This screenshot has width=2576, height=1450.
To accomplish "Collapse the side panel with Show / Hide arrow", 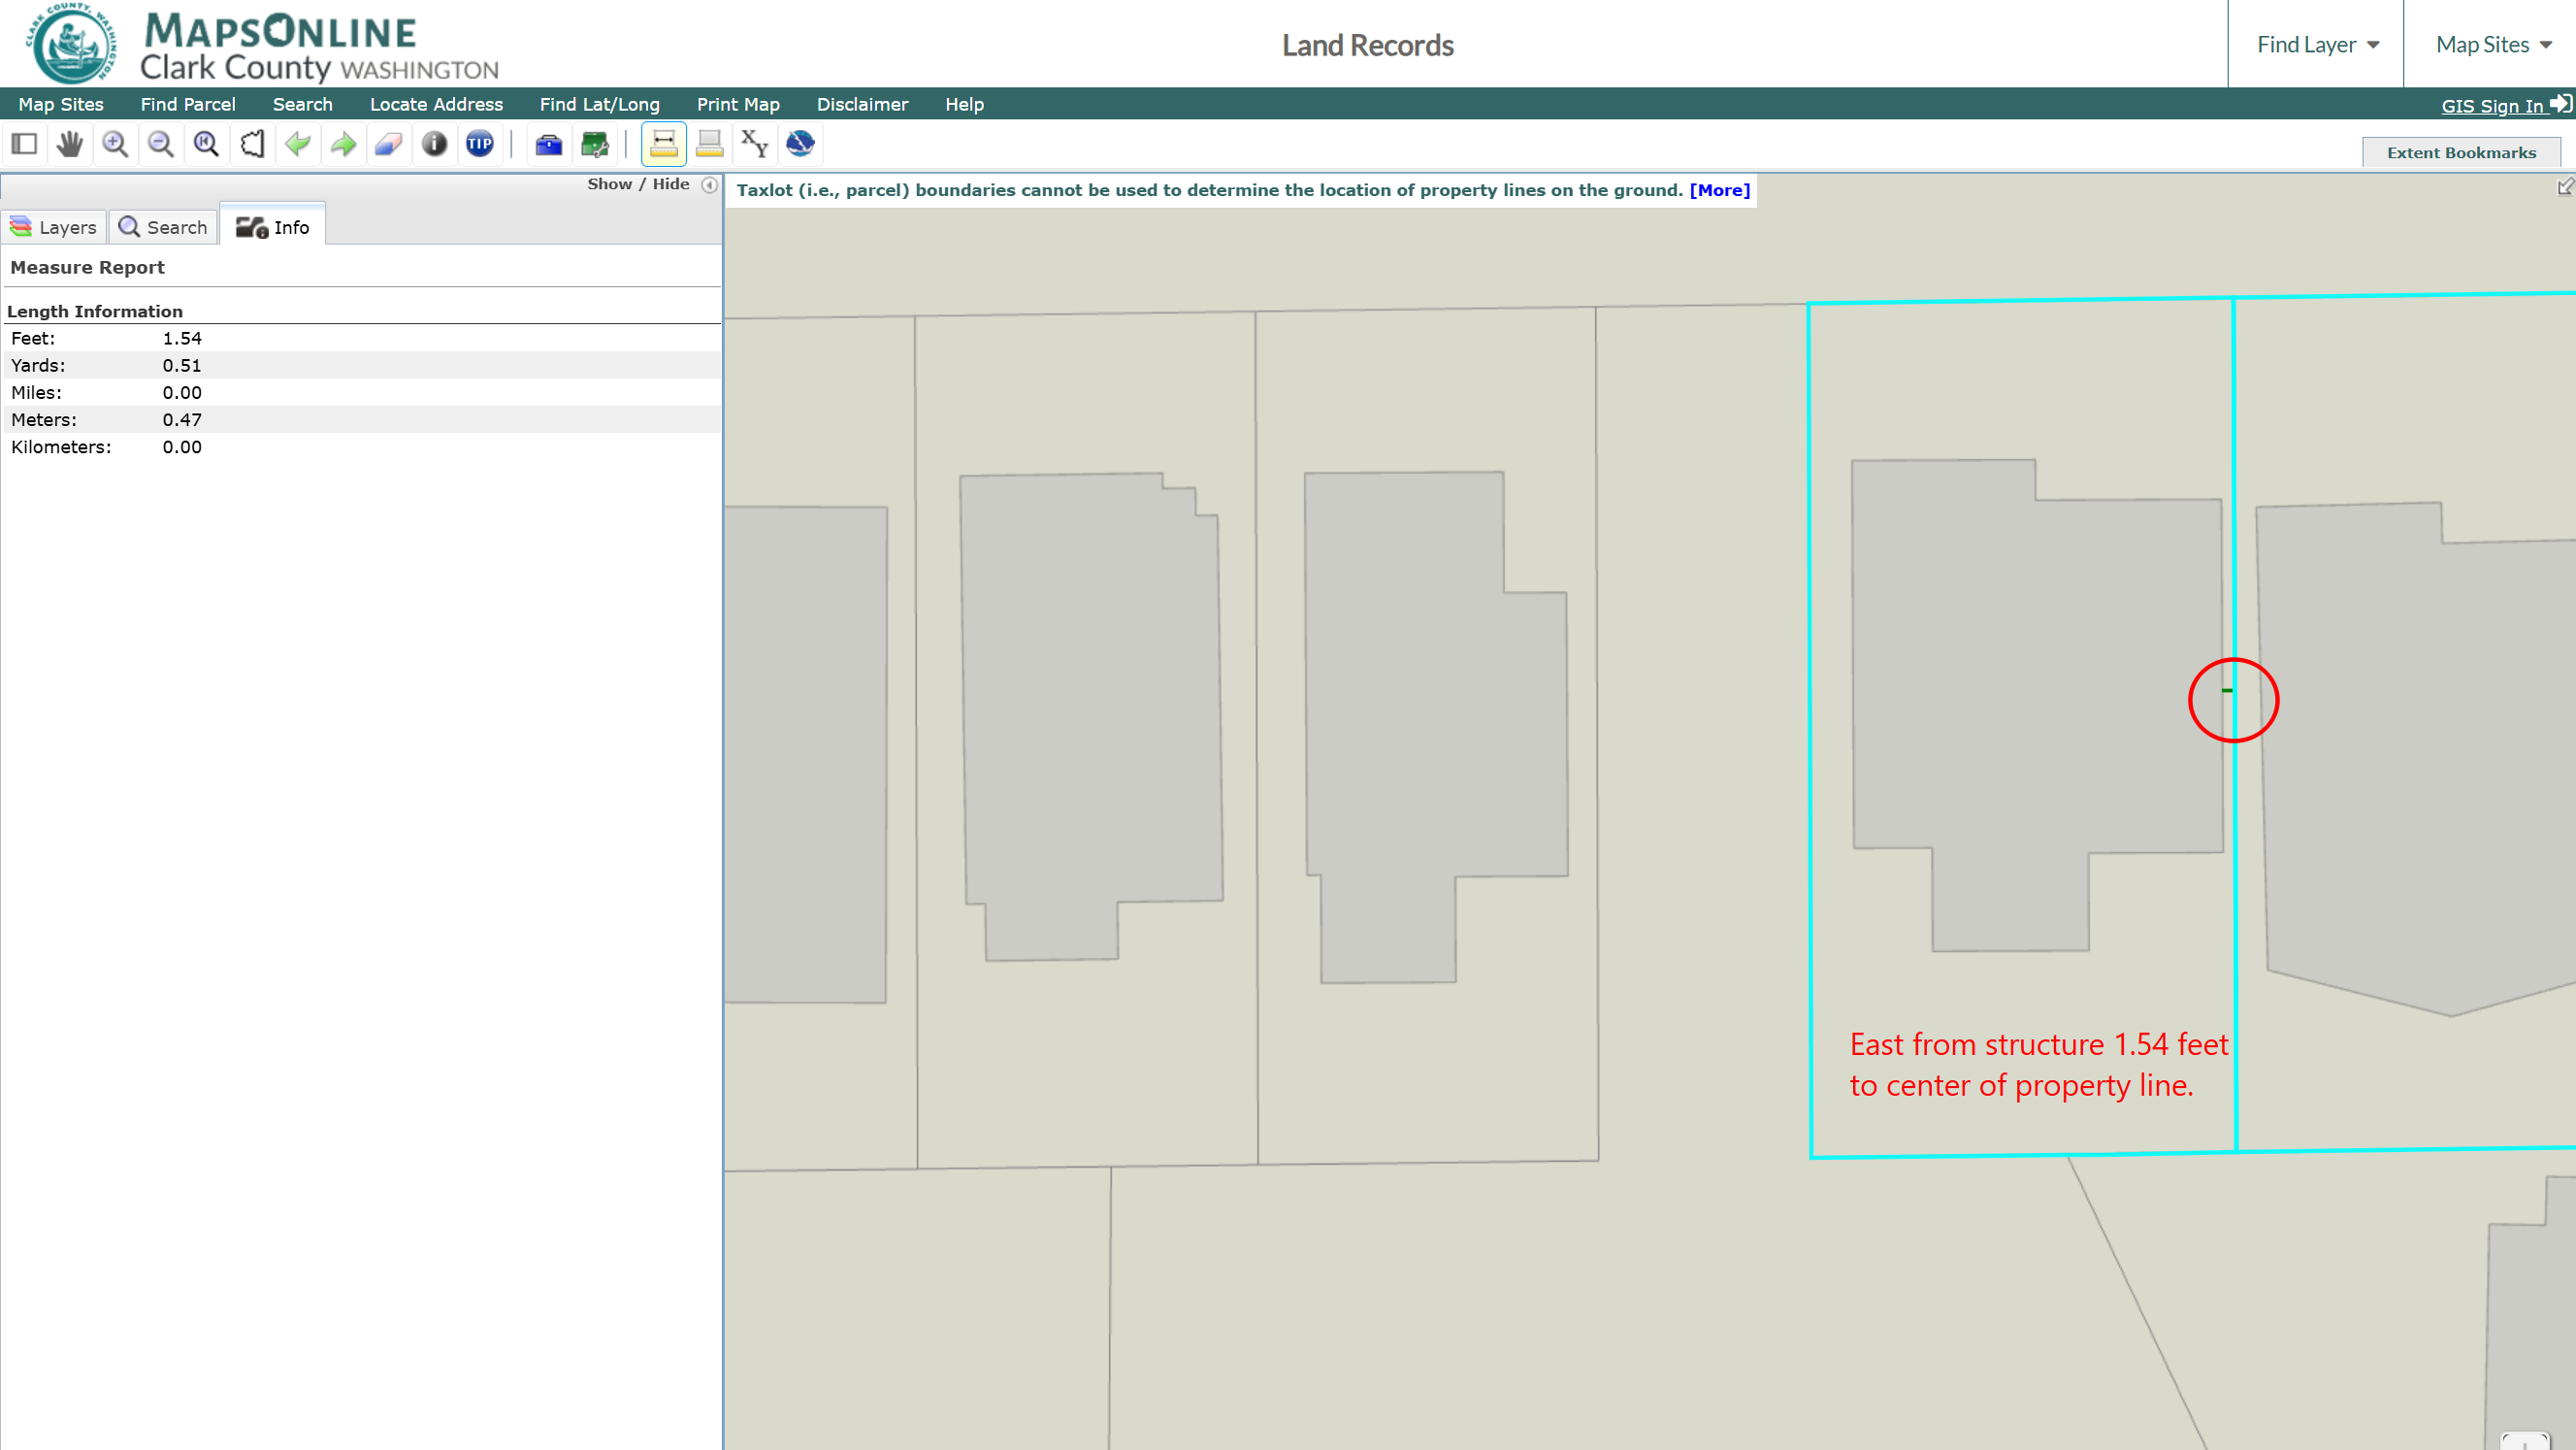I will point(709,185).
